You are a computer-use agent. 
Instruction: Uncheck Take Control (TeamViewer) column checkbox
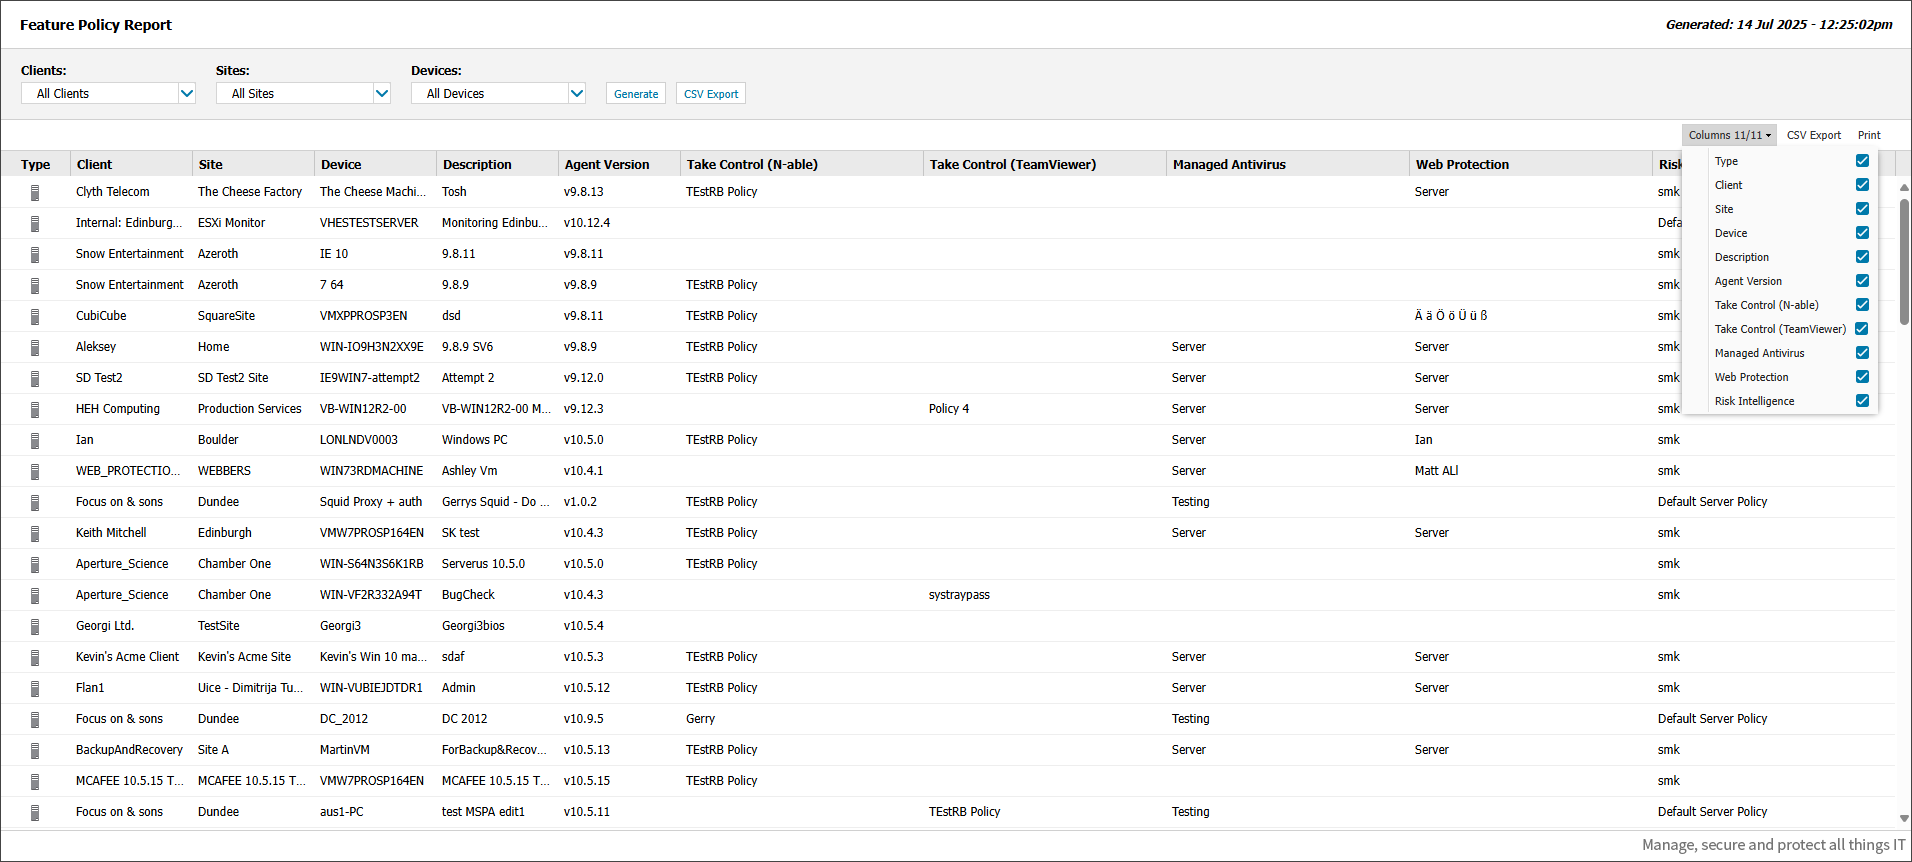coord(1862,329)
